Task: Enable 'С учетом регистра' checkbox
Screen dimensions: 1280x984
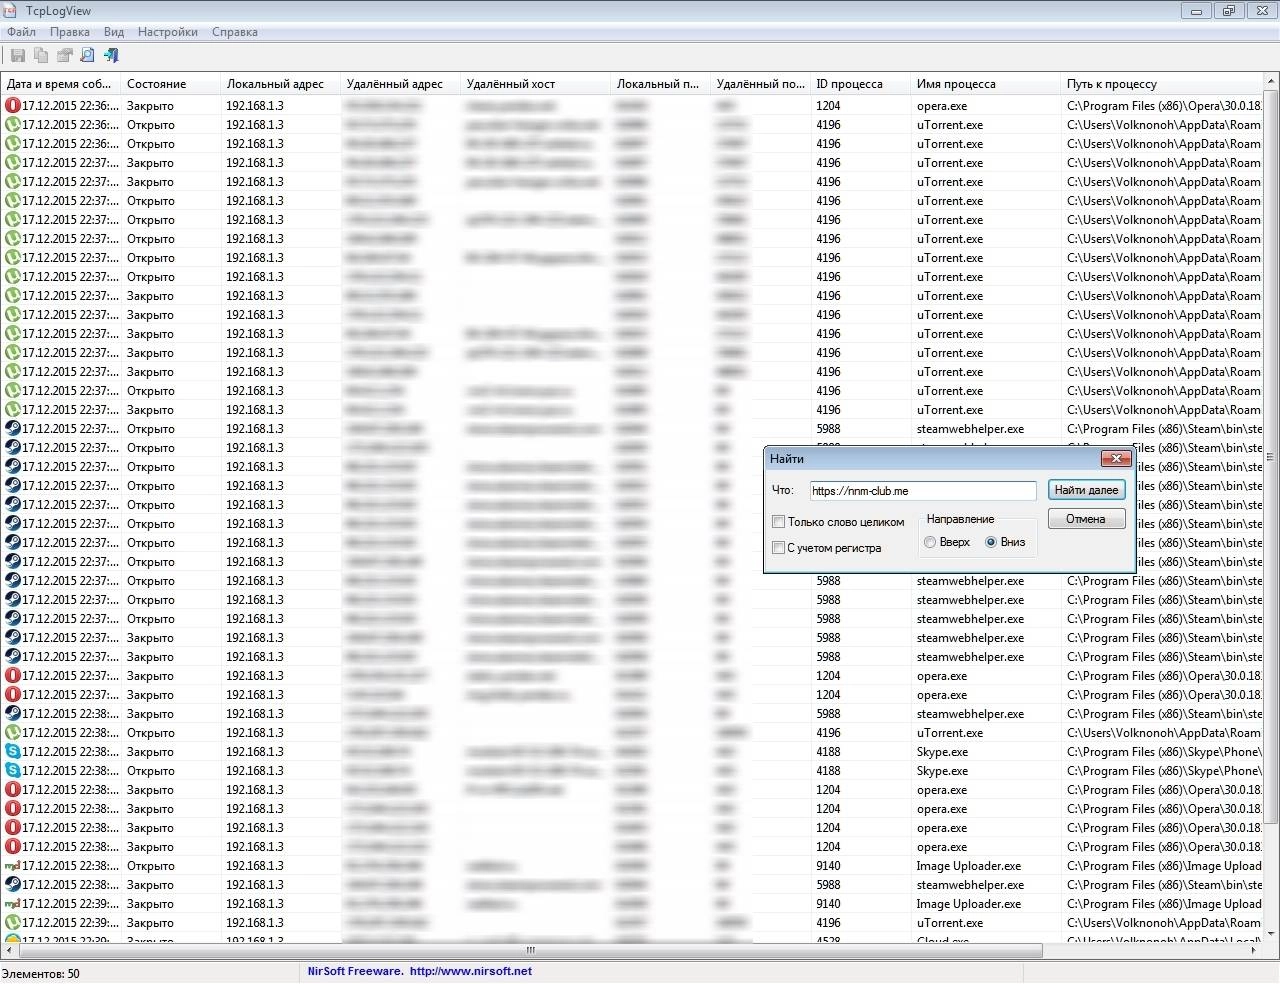Action: 778,548
